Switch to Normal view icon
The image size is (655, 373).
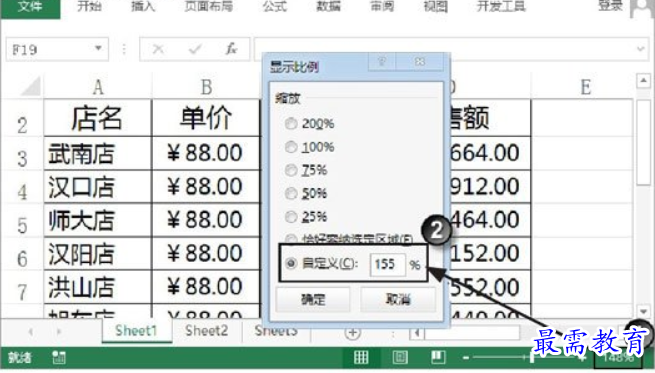click(361, 357)
